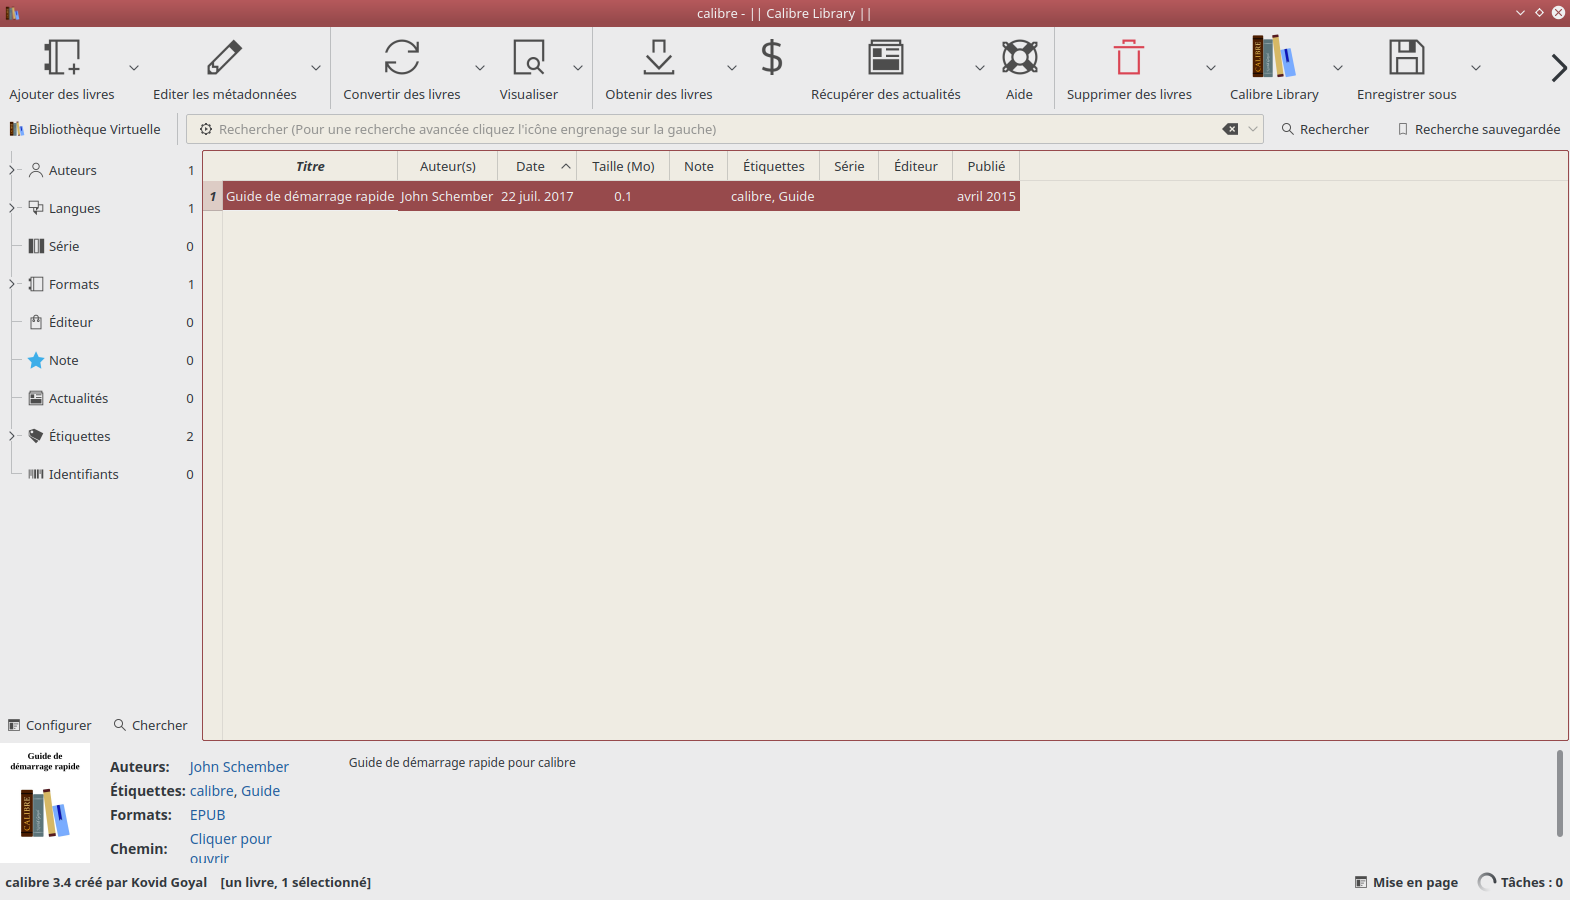Open dropdown next to Obtenir des livres
The image size is (1570, 900).
pyautogui.click(x=732, y=68)
